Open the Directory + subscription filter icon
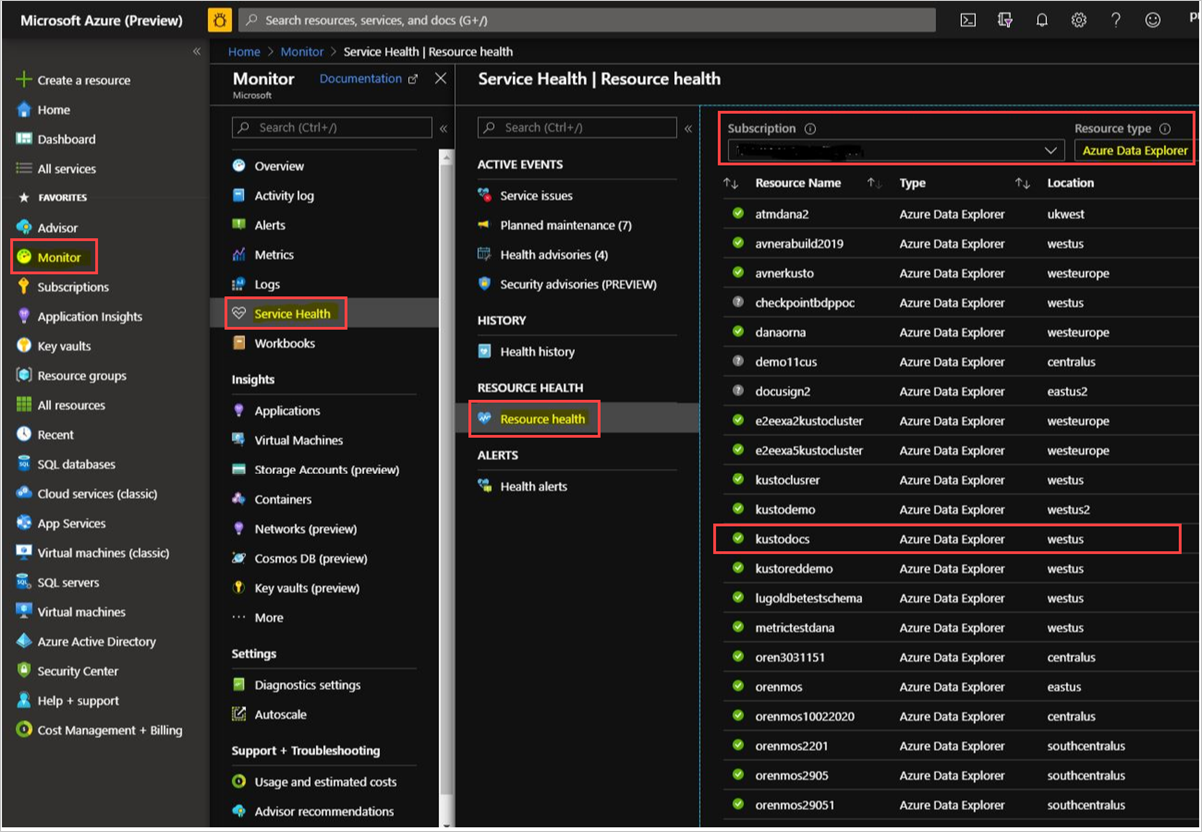 pyautogui.click(x=1005, y=20)
